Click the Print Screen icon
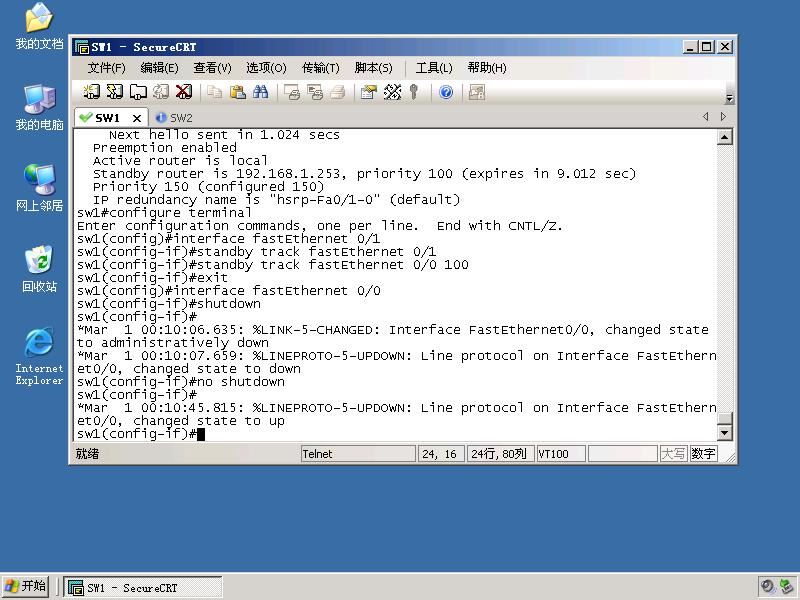 (292, 92)
